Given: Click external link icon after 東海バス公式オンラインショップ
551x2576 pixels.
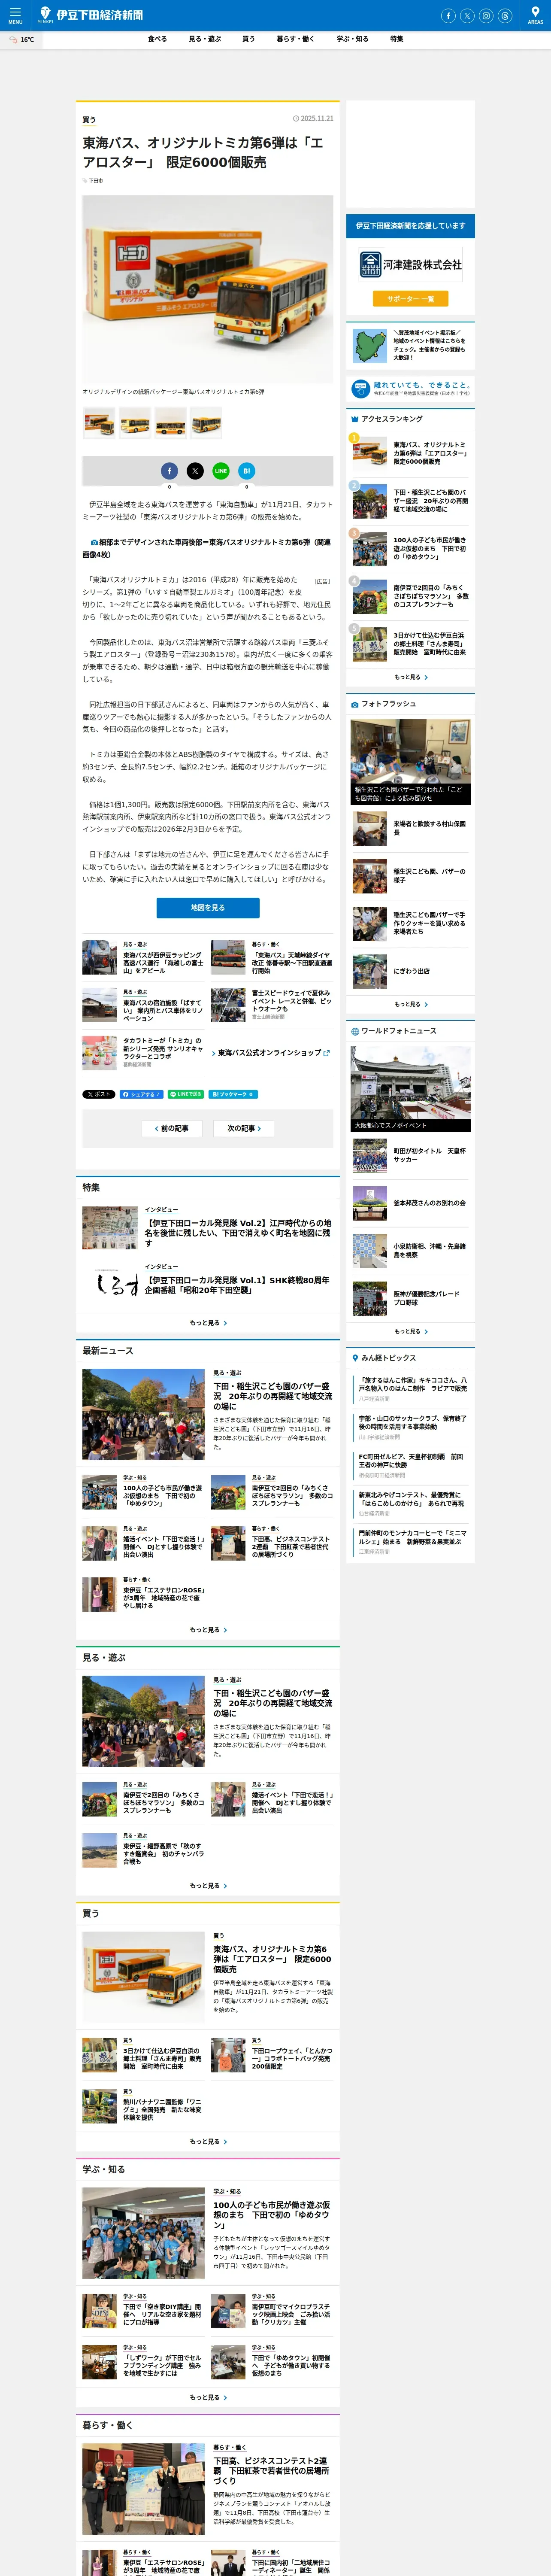Looking at the screenshot, I should coord(326,1053).
